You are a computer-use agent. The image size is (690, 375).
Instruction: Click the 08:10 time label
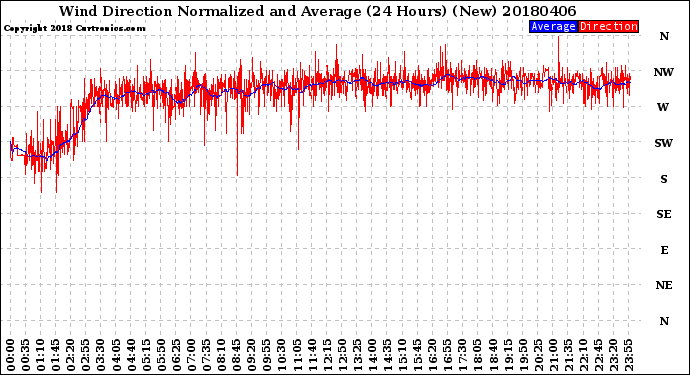pyautogui.click(x=222, y=355)
